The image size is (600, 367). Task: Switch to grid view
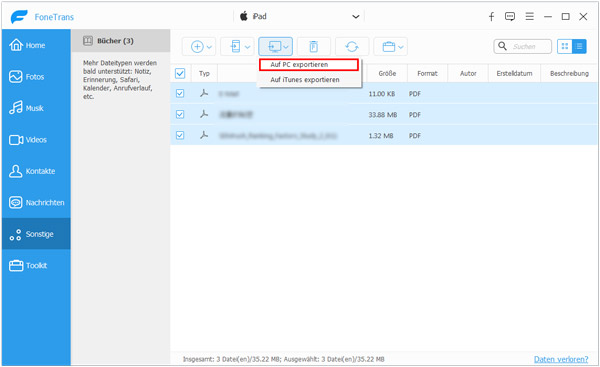[564, 46]
